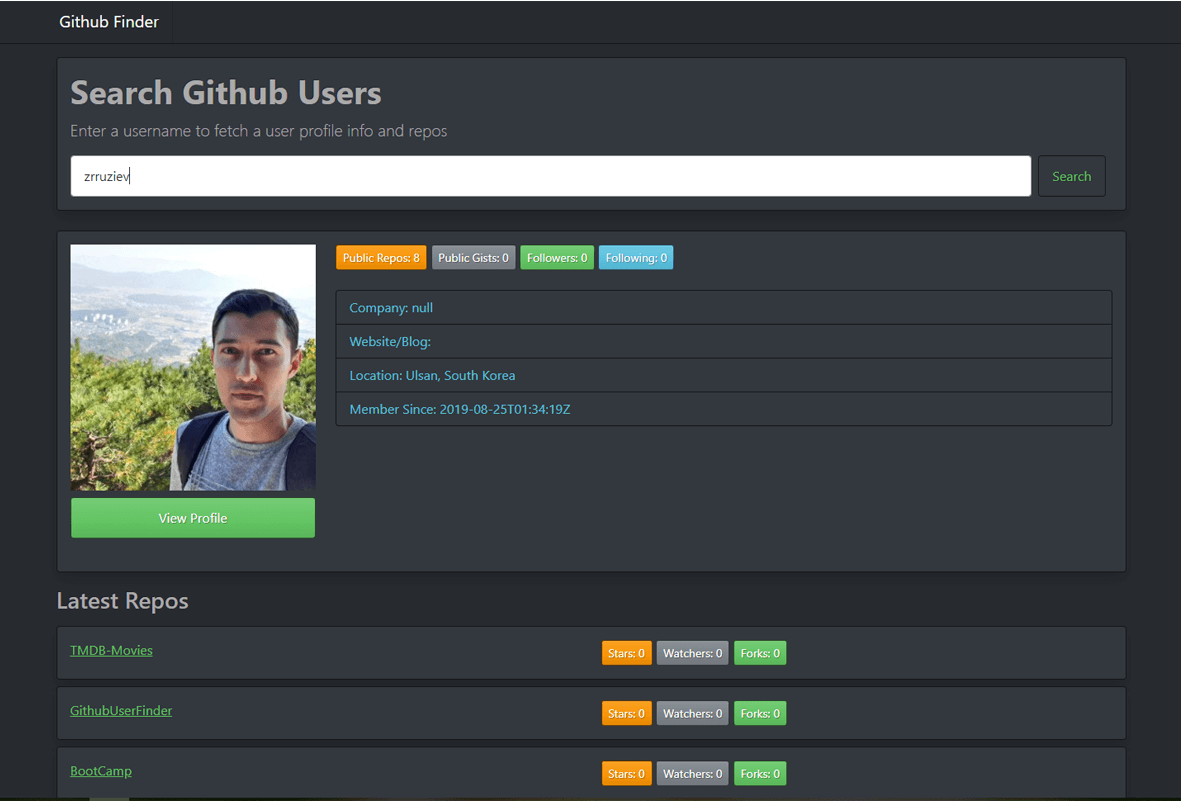Screen dimensions: 1181x801
Task: Select the Public Repos: 8 badge
Action: coord(381,258)
